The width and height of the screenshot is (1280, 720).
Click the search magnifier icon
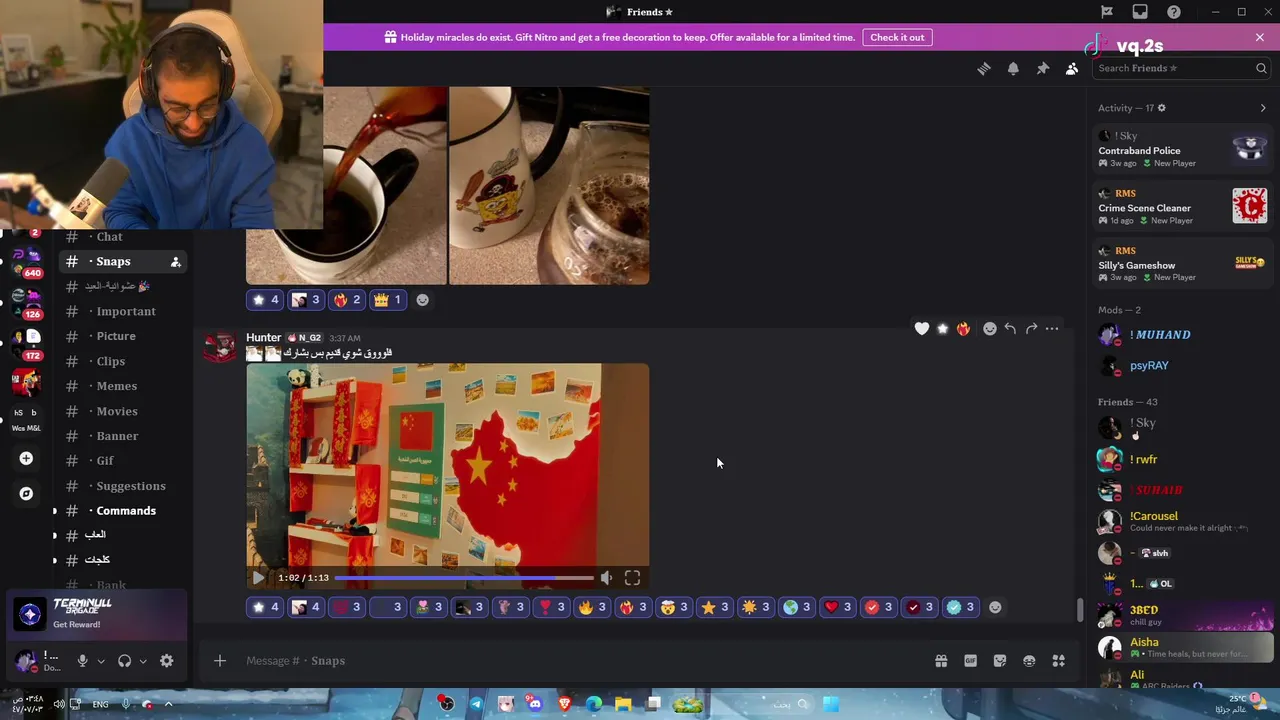click(x=1261, y=68)
